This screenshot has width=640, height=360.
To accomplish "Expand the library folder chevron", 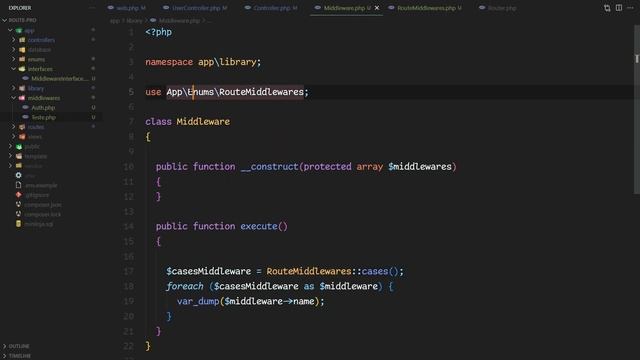I will 13,88.
